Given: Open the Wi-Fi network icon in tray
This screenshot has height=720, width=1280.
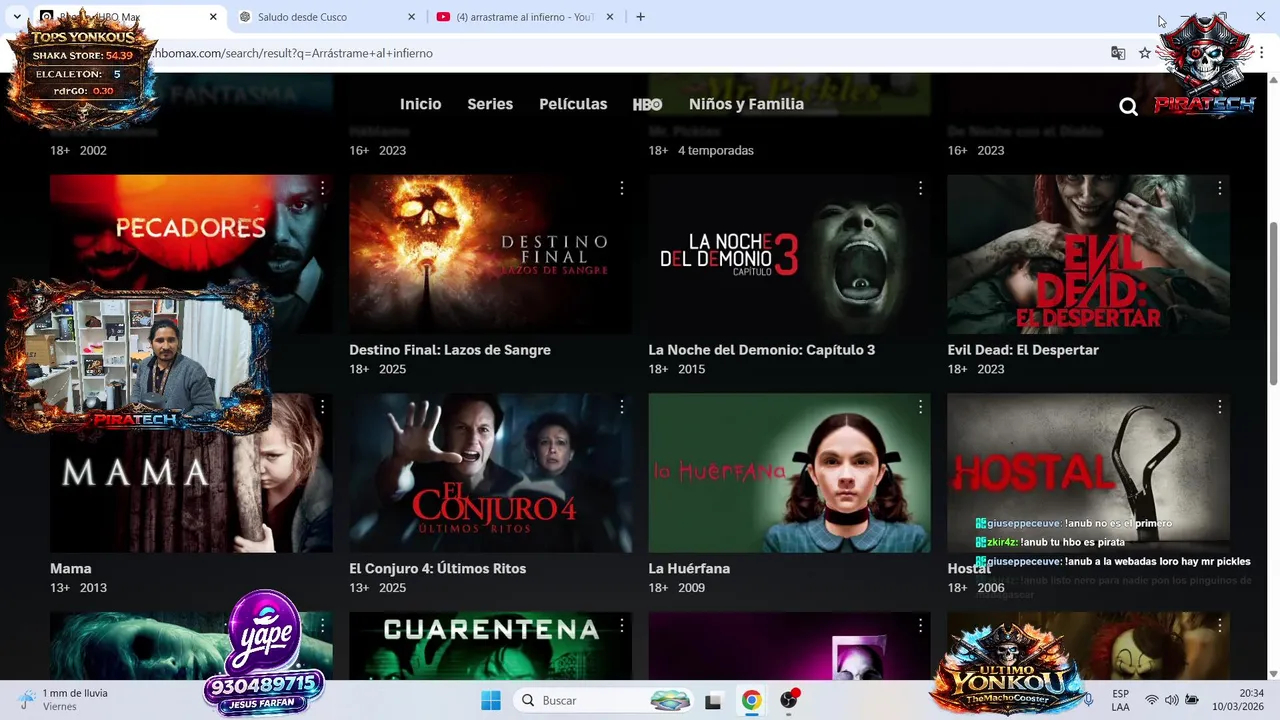Looking at the screenshot, I should (x=1152, y=700).
